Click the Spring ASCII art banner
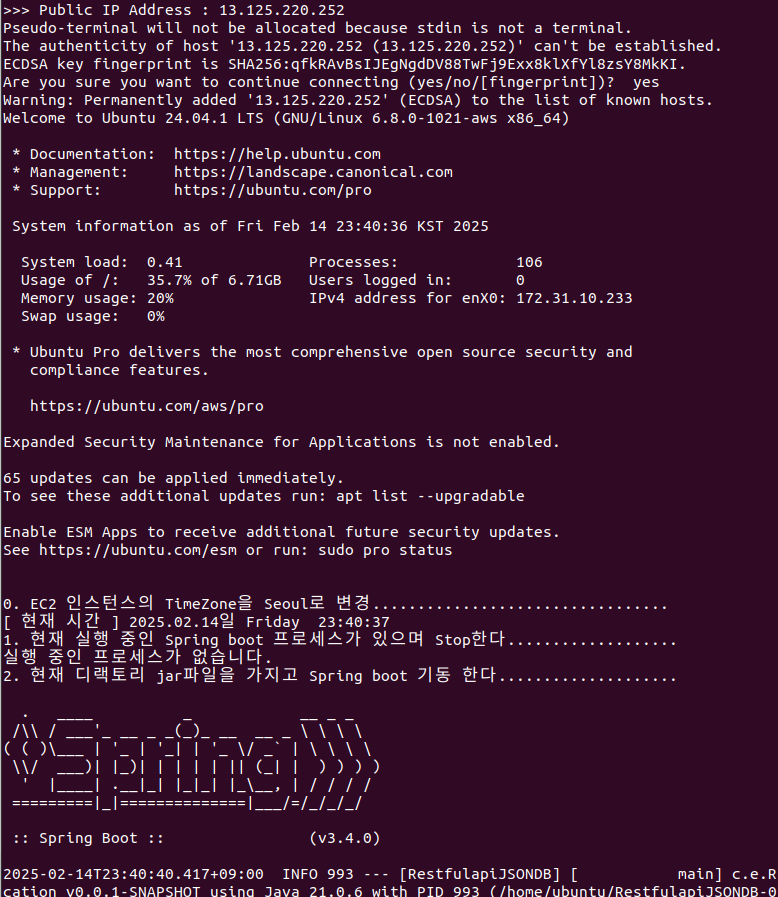This screenshot has height=897, width=778. click(x=192, y=761)
